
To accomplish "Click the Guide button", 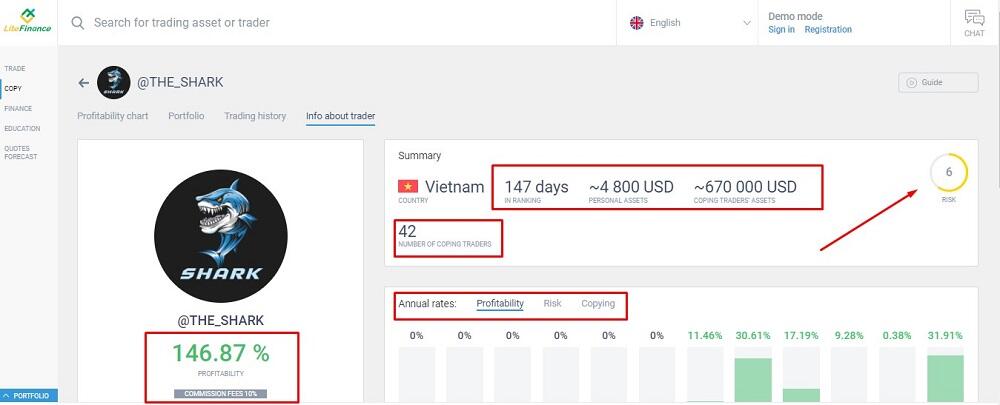I will click(937, 83).
